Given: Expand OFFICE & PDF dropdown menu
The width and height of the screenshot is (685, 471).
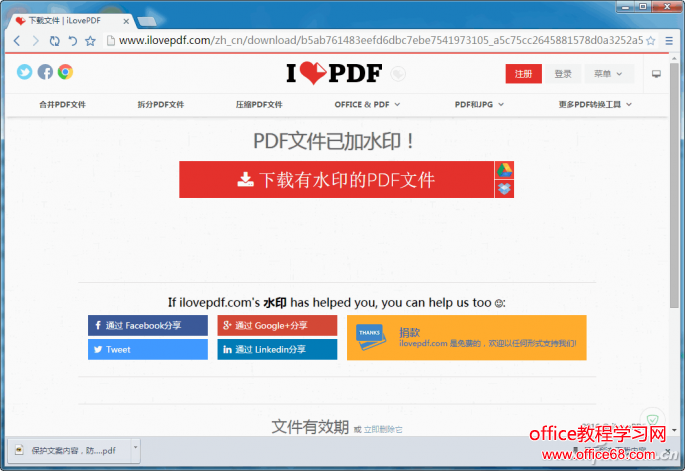Looking at the screenshot, I should pyautogui.click(x=367, y=104).
